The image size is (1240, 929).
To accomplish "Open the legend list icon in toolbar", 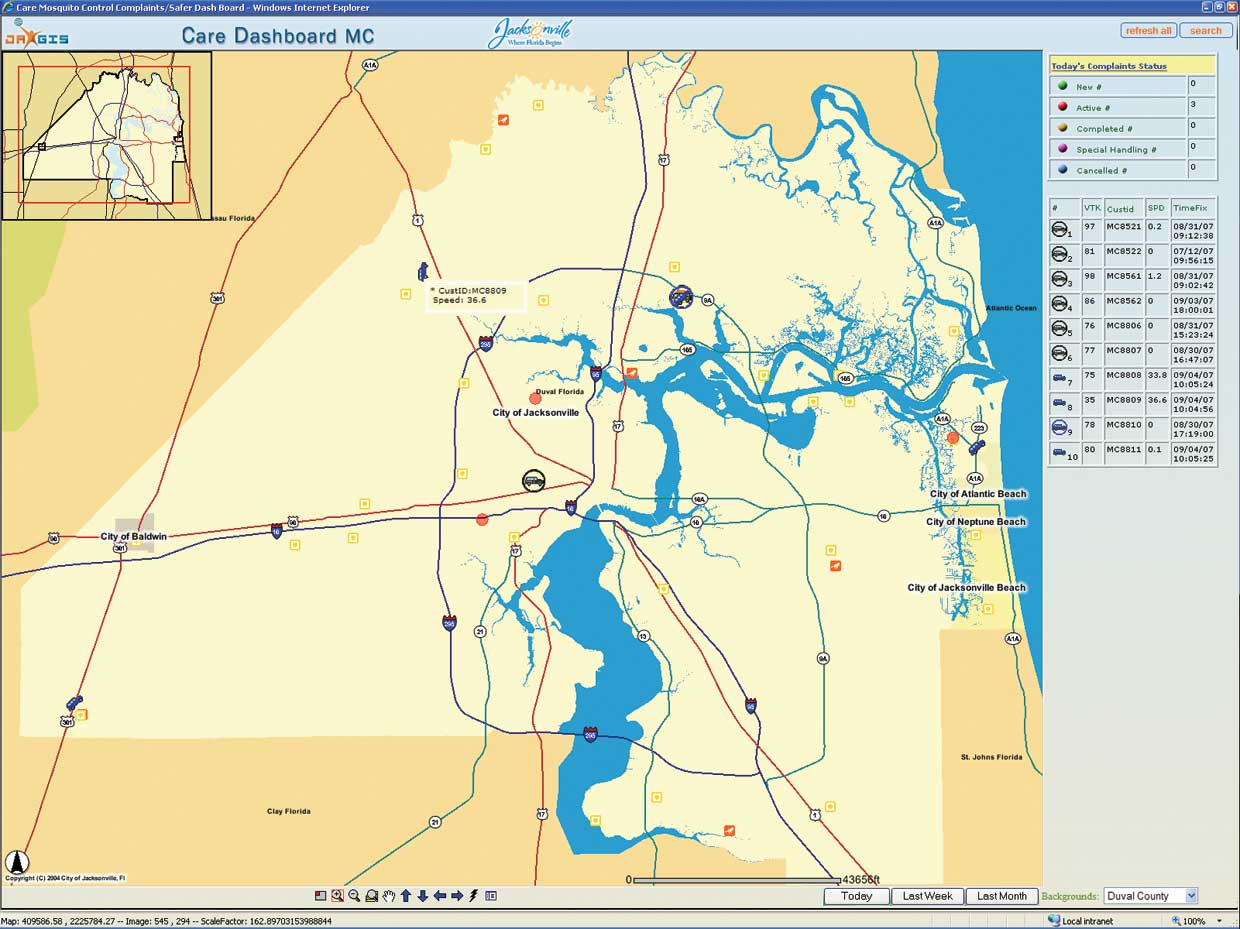I will coord(491,896).
